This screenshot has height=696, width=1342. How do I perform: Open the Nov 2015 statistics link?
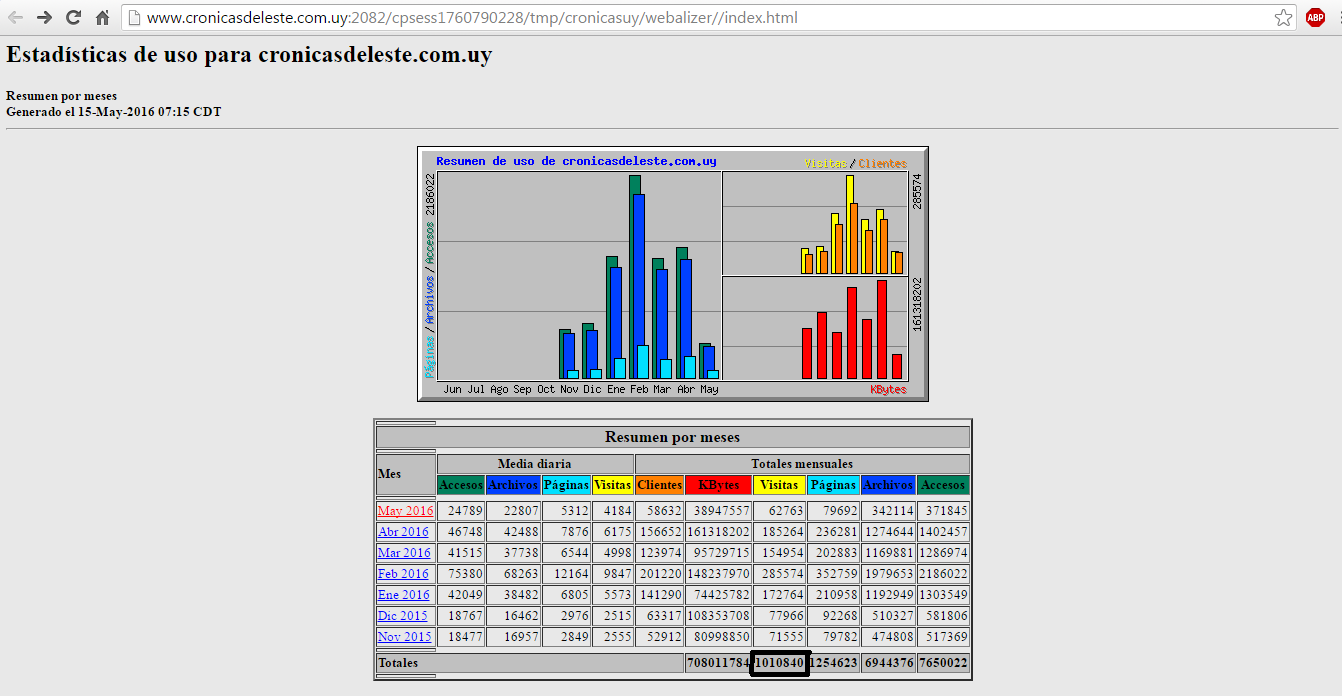click(x=404, y=637)
